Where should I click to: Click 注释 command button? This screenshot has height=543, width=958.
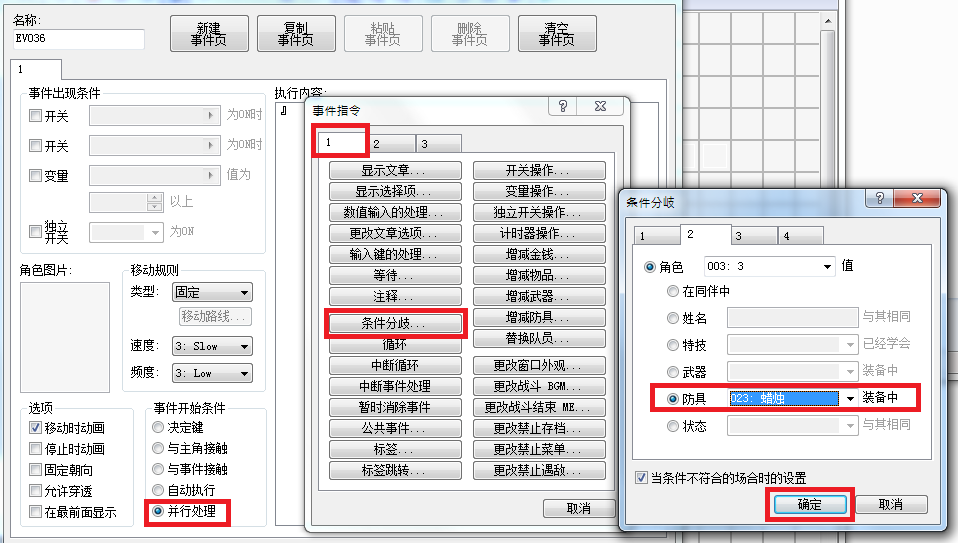pos(395,296)
